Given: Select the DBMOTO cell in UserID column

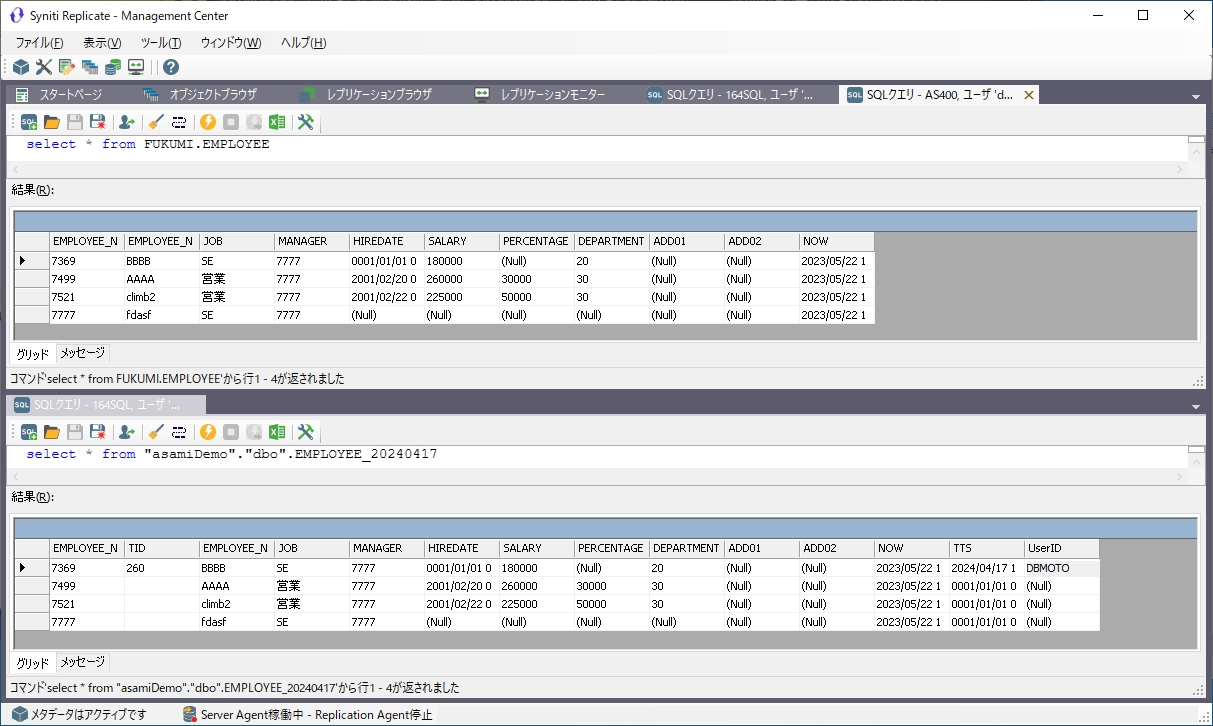Looking at the screenshot, I should (x=1062, y=568).
